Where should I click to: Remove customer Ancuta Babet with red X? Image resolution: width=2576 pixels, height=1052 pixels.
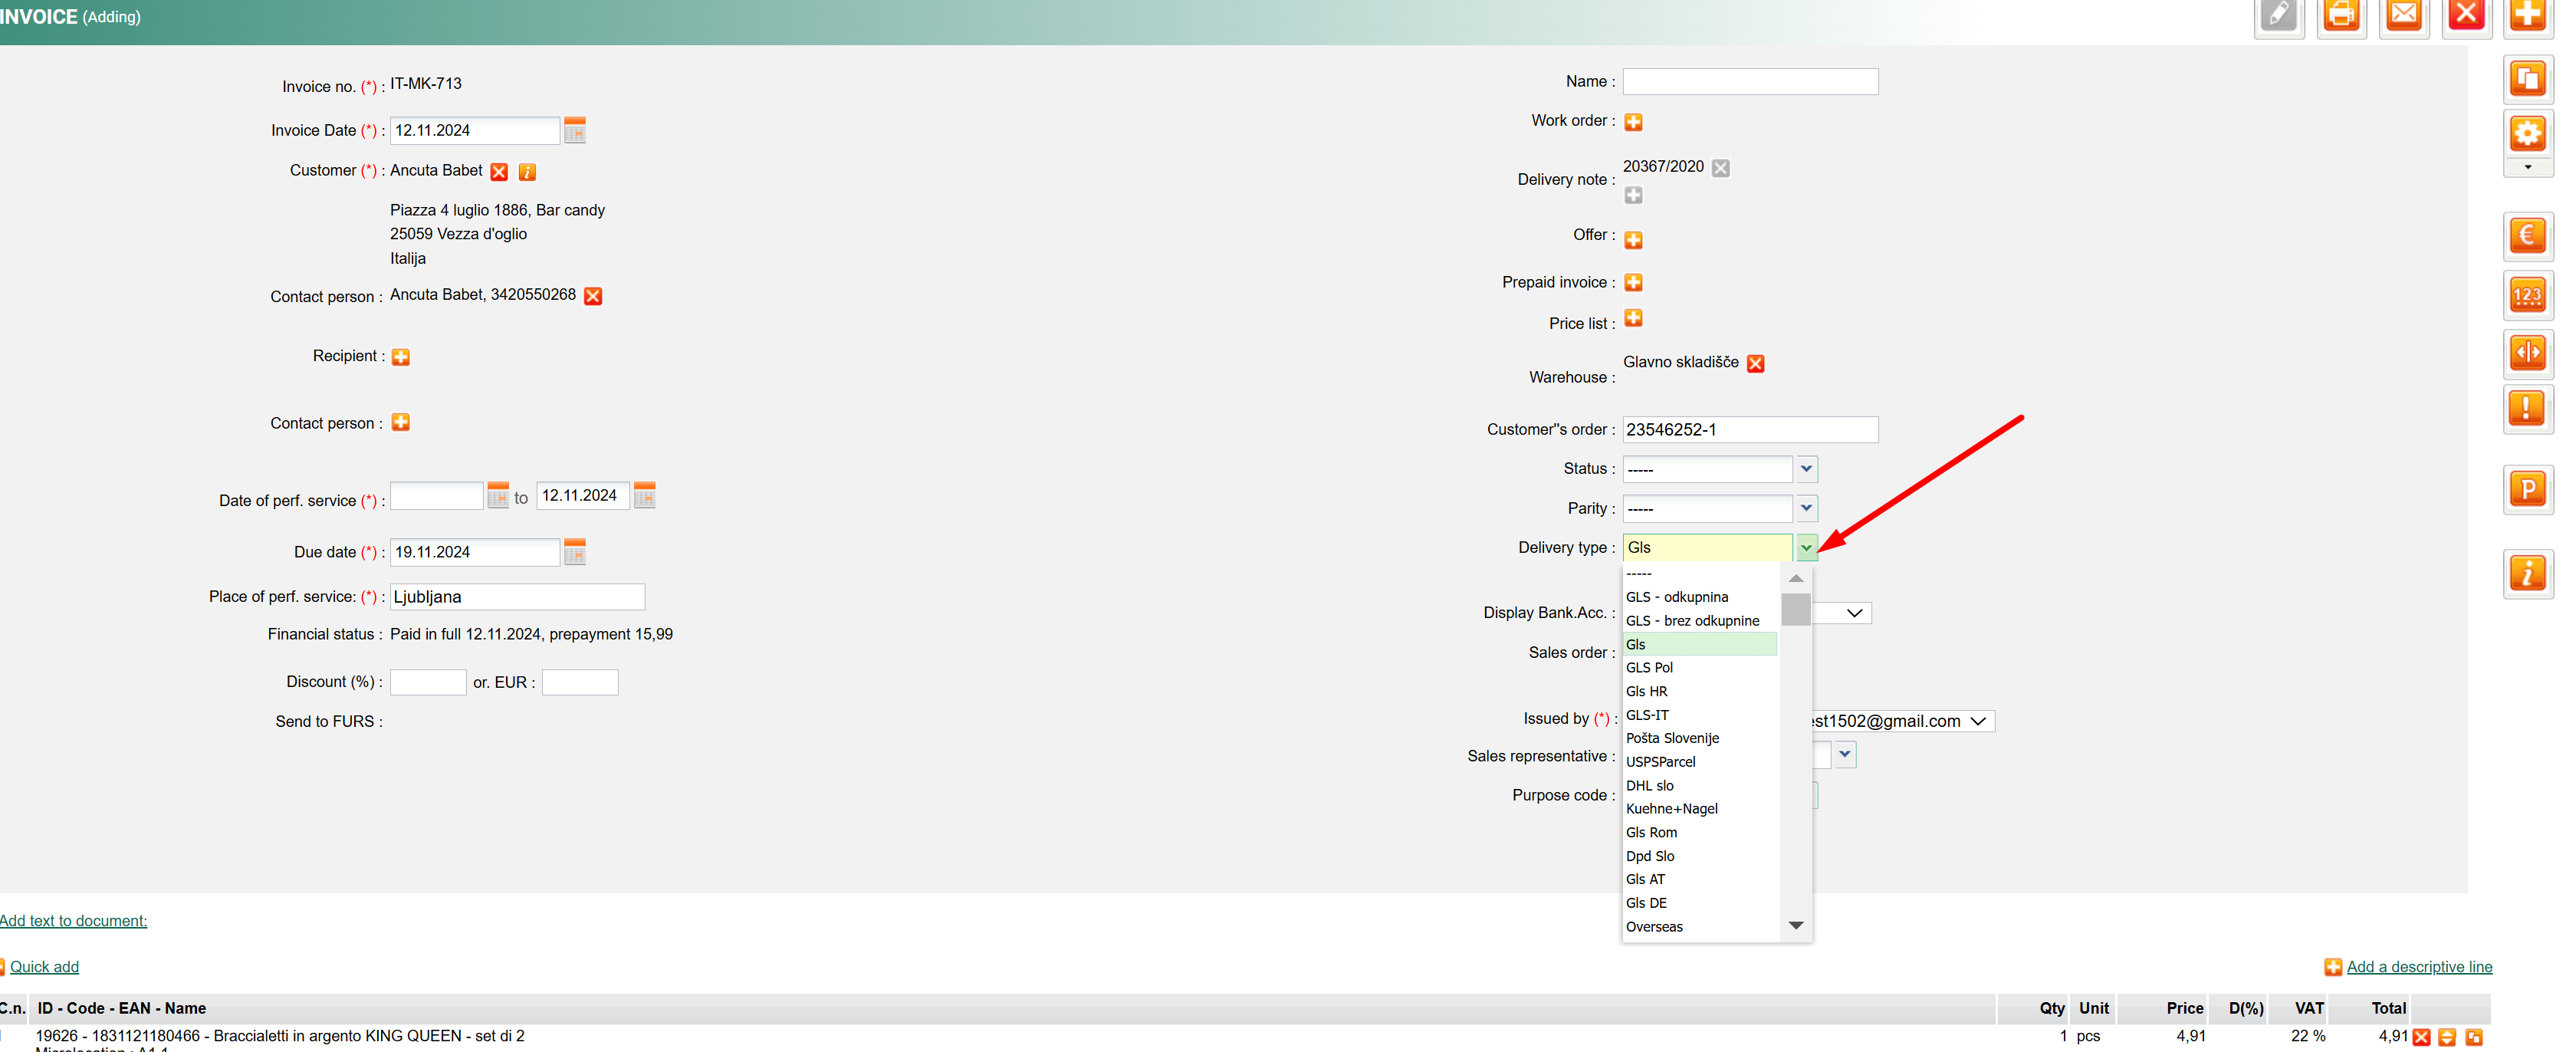(x=499, y=172)
